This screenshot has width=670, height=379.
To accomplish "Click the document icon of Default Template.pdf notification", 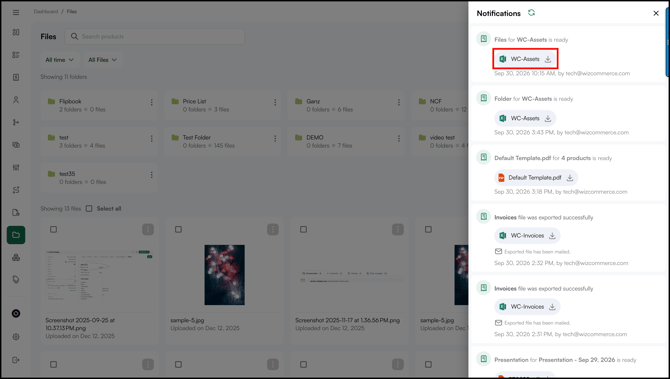I will coord(483,157).
